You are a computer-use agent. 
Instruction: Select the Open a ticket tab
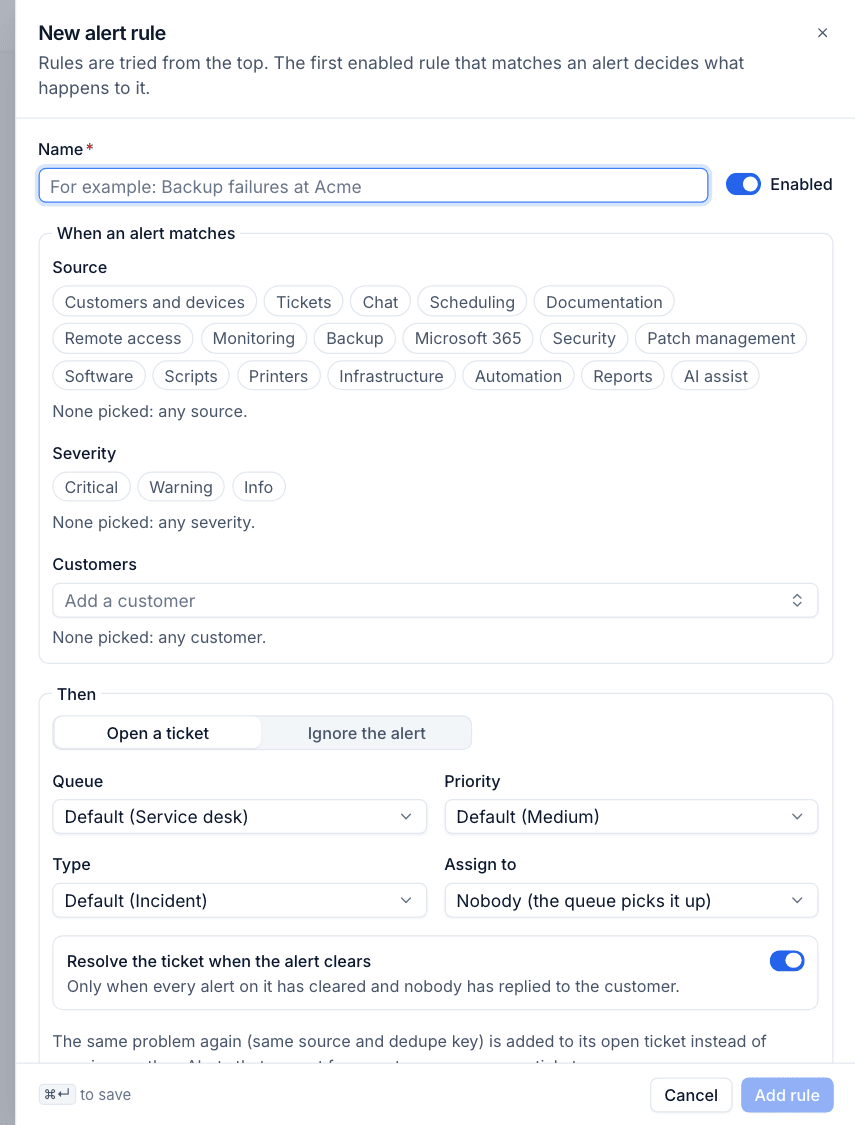pos(158,733)
